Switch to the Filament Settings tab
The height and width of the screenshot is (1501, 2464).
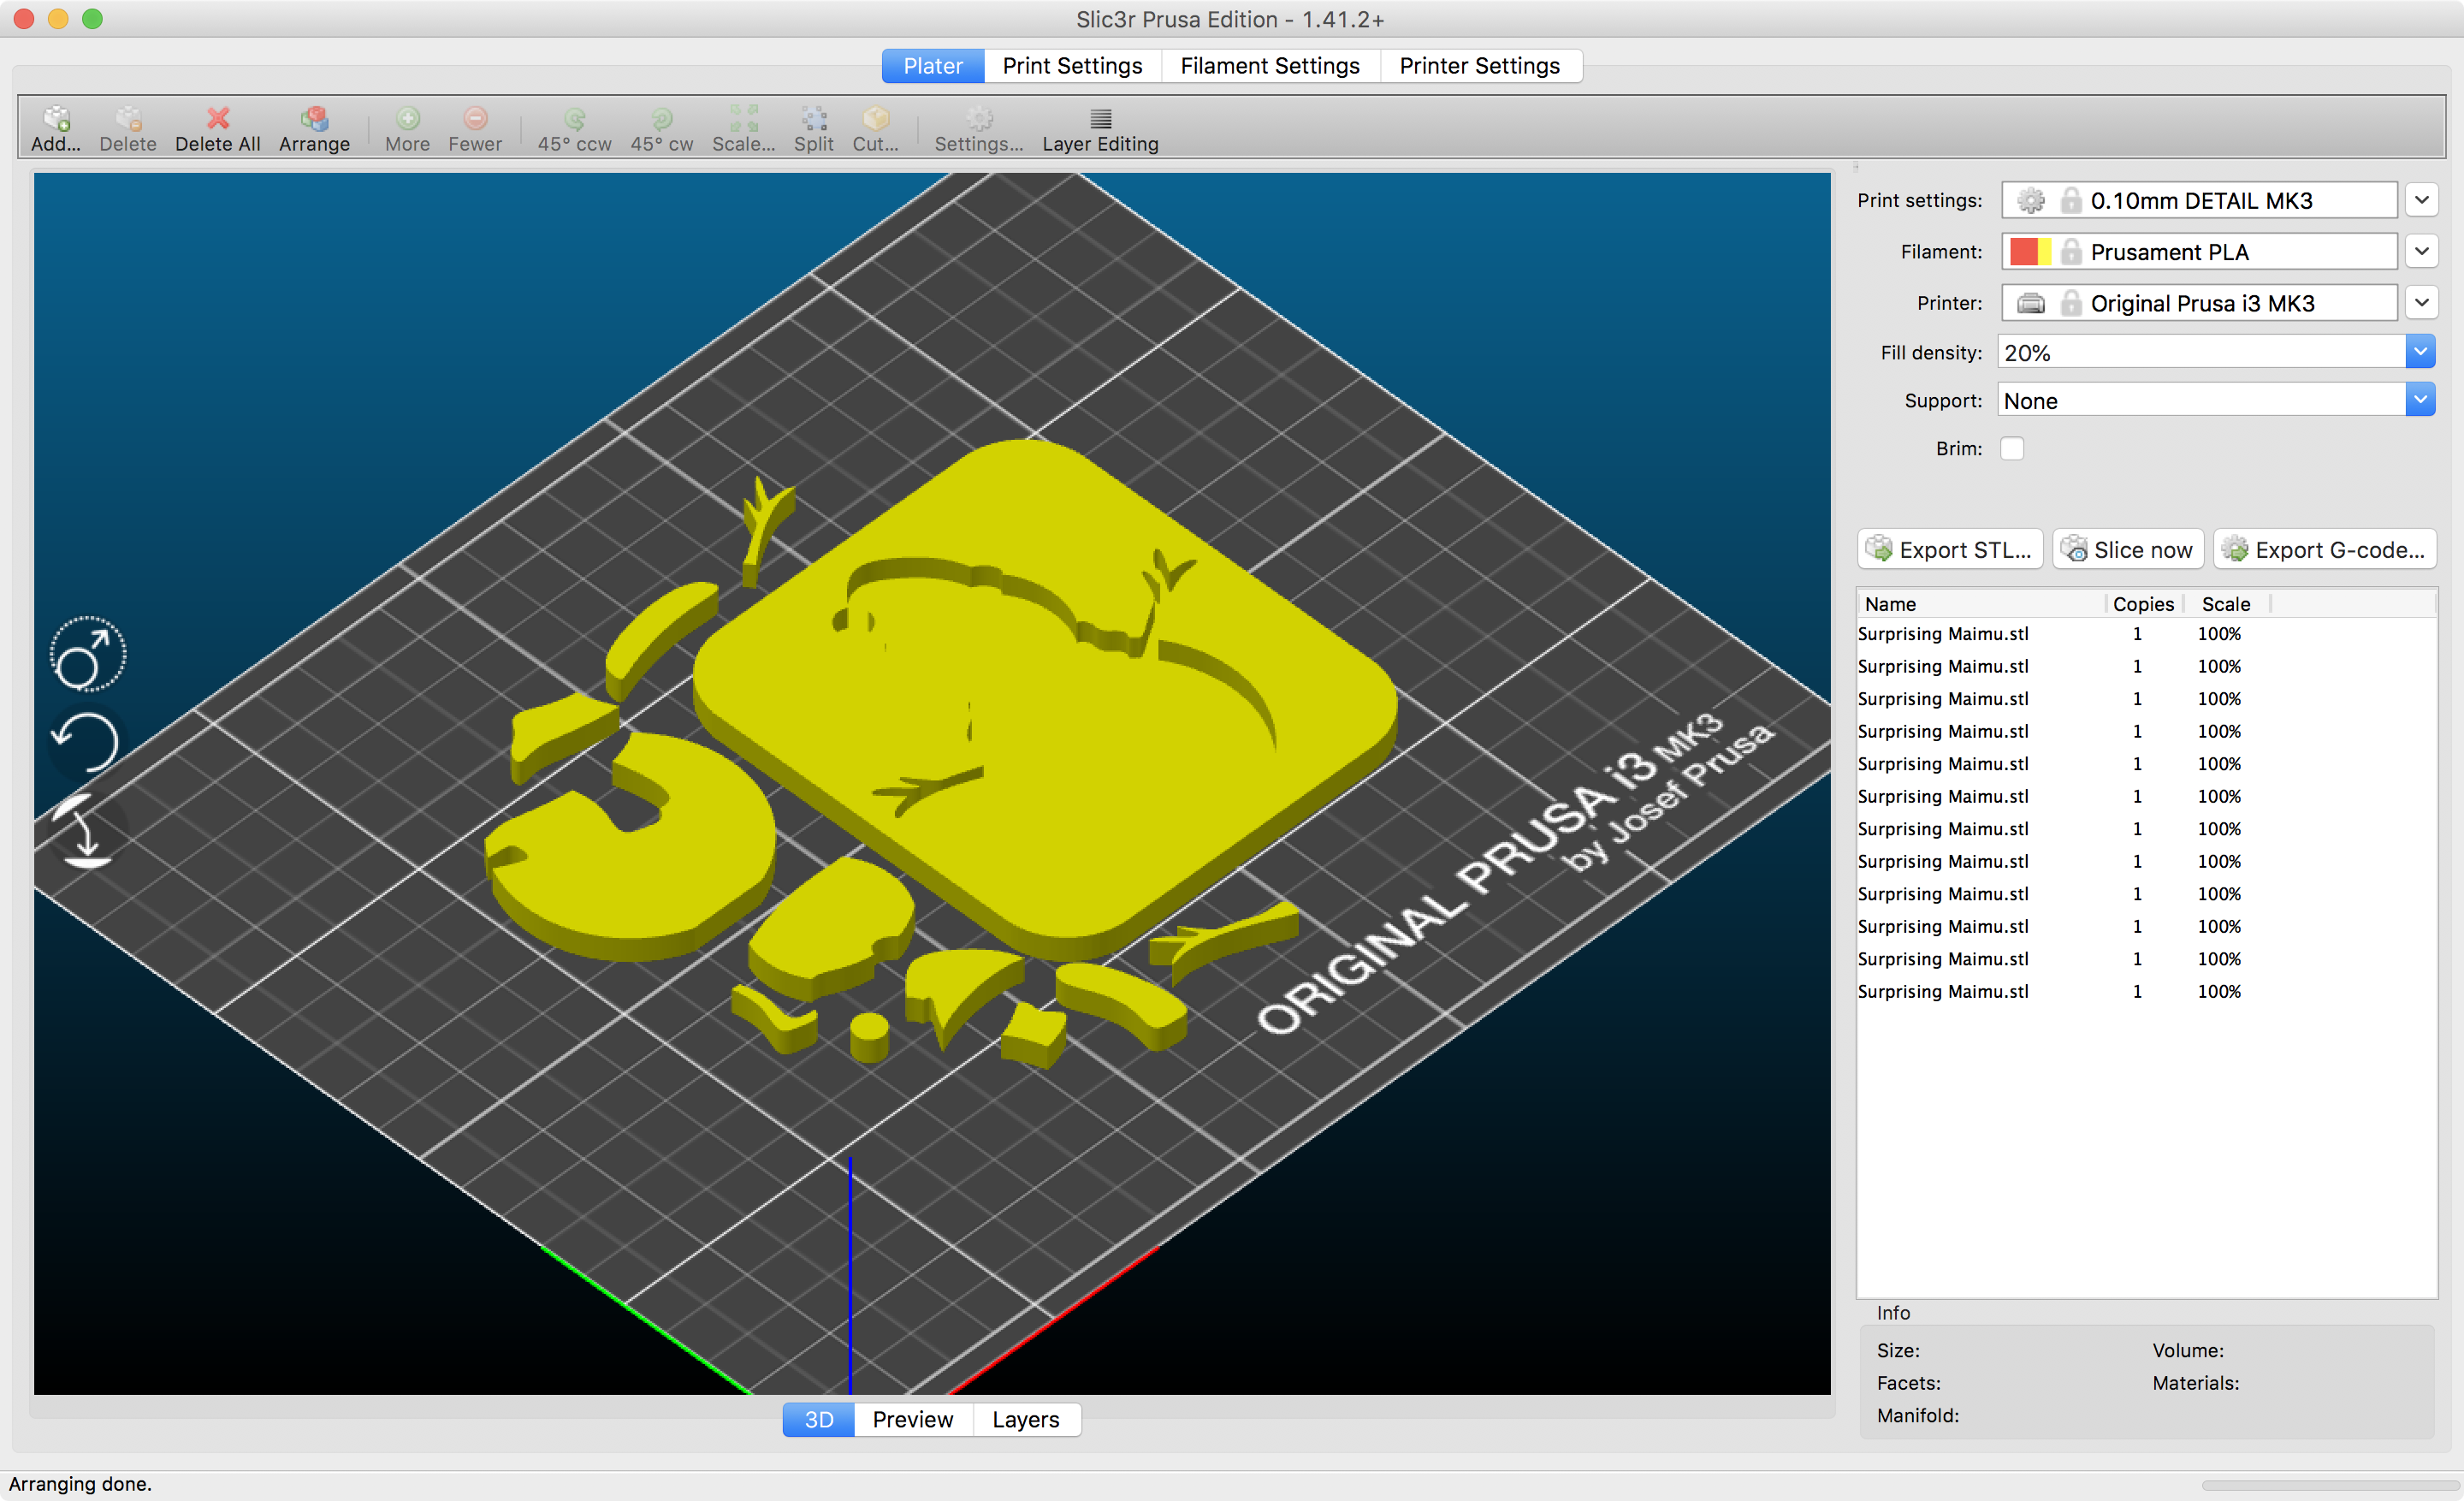point(1269,66)
